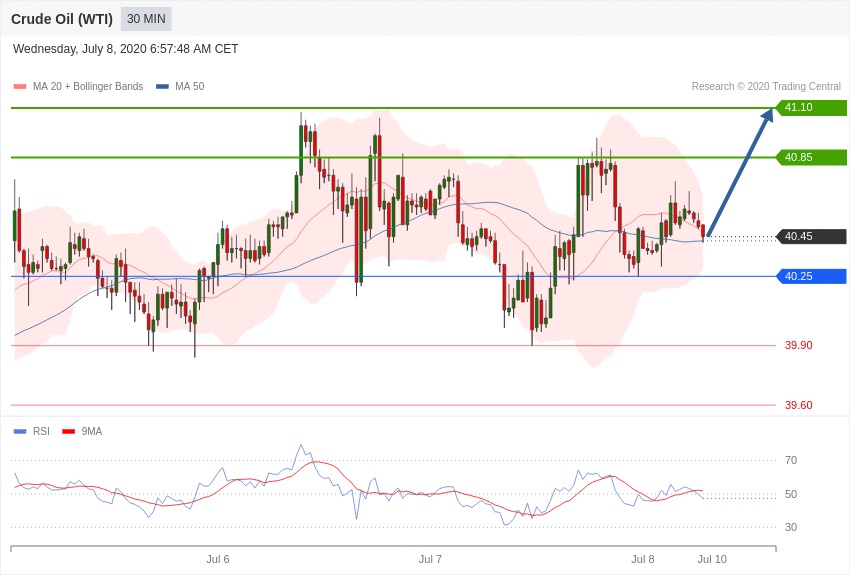Toggle the MA 20 + Bollinger Bands legend label
This screenshot has height=576, width=850.
pos(88,87)
